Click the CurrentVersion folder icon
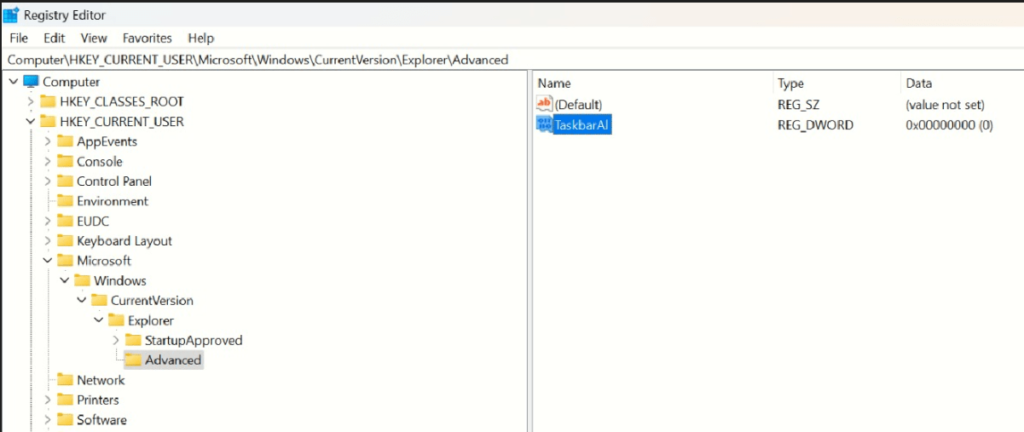Viewport: 1024px width, 432px height. (99, 300)
